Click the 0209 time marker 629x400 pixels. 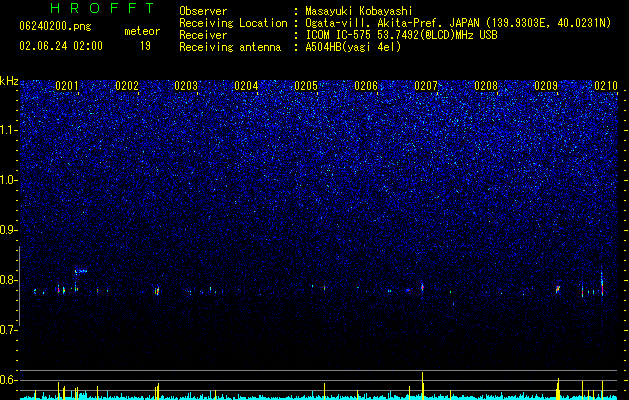coord(546,86)
